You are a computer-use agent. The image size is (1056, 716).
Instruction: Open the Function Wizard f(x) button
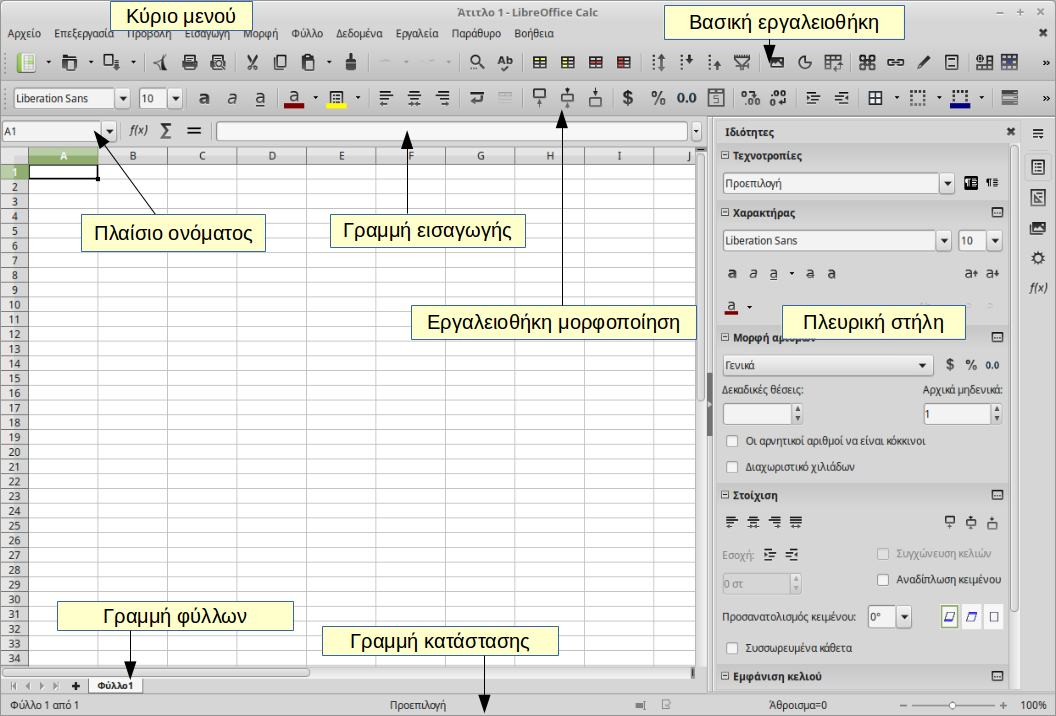click(138, 131)
